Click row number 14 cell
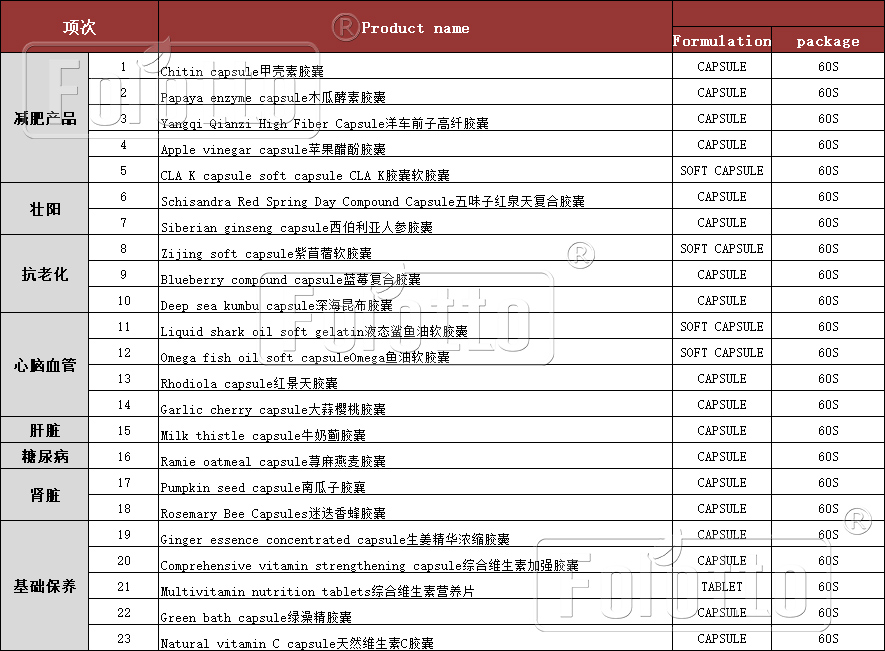The height and width of the screenshot is (651, 885). click(x=124, y=404)
